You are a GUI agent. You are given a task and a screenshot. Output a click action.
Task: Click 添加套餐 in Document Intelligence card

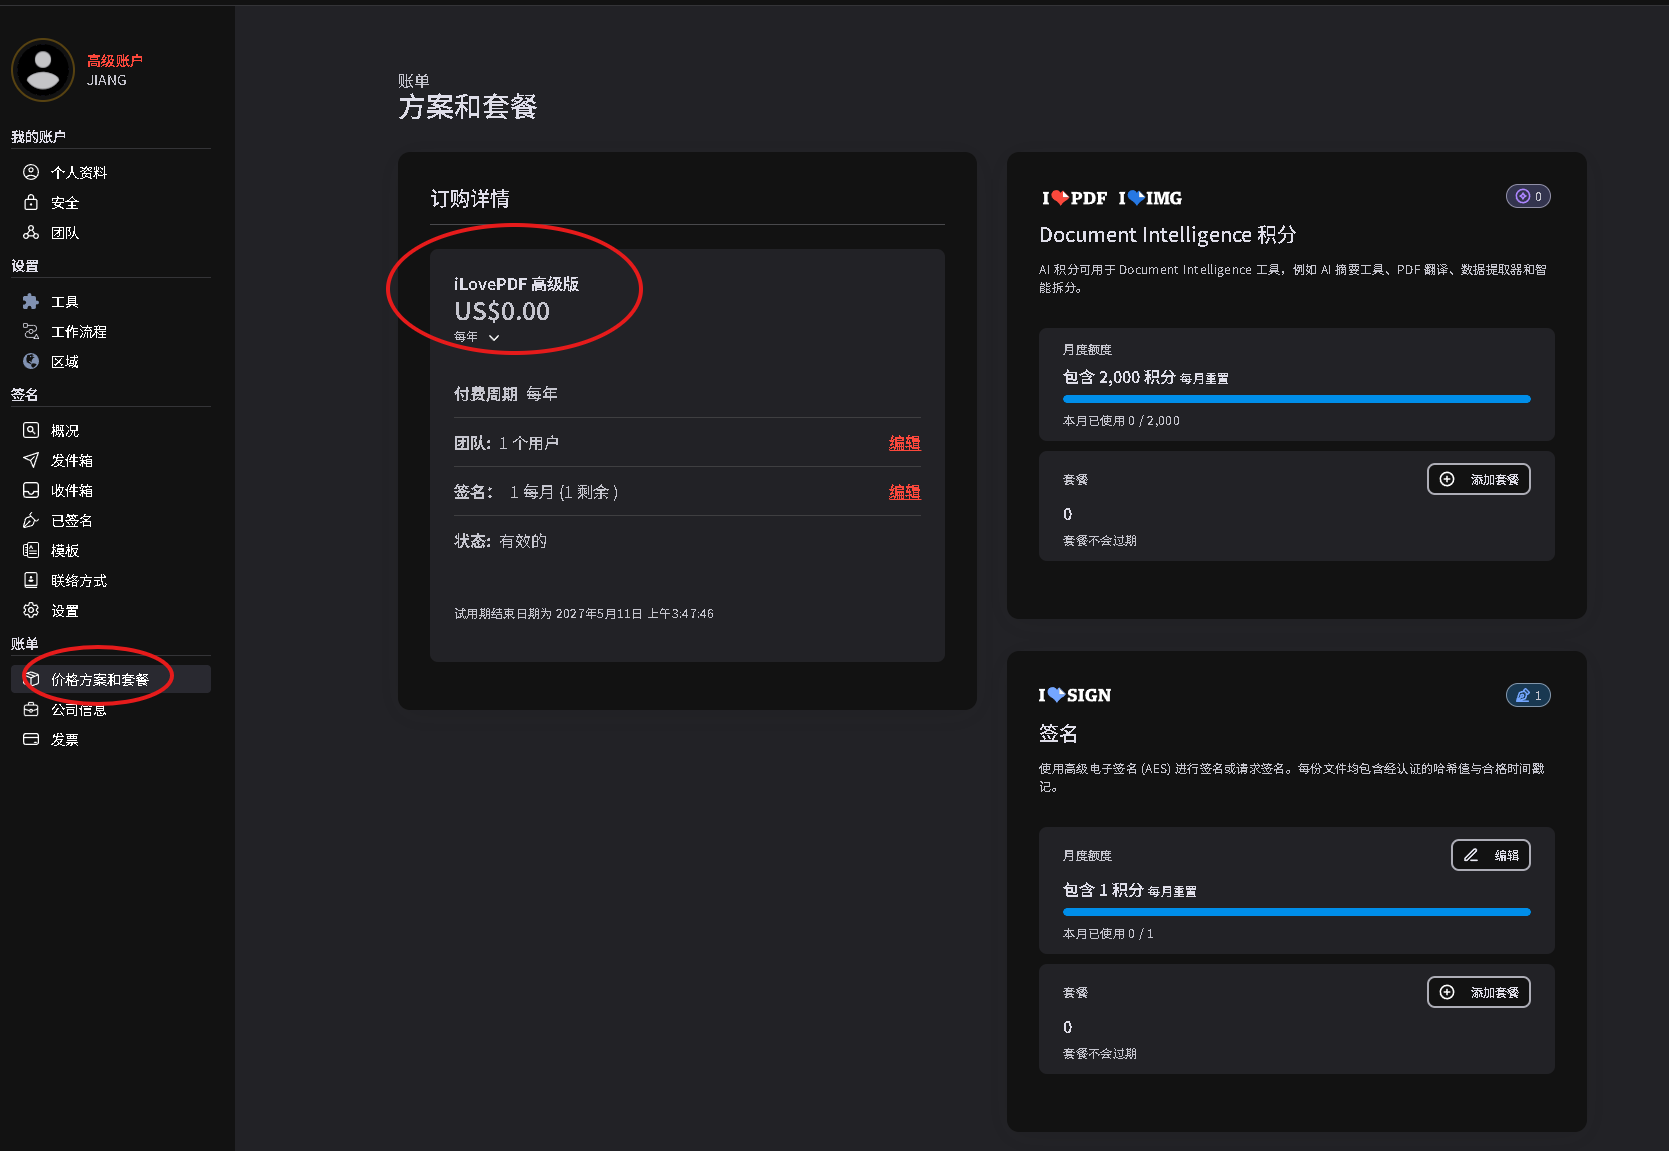1479,479
